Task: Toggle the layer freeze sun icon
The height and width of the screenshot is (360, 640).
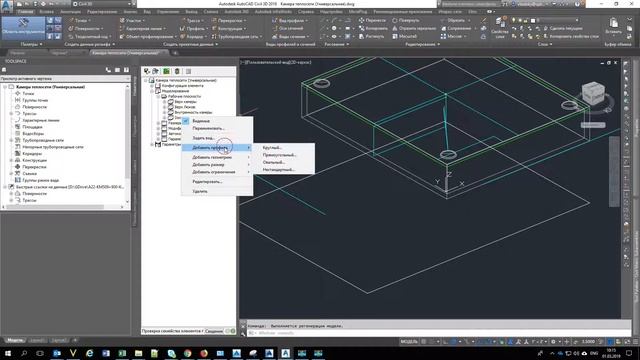Action: (x=520, y=20)
